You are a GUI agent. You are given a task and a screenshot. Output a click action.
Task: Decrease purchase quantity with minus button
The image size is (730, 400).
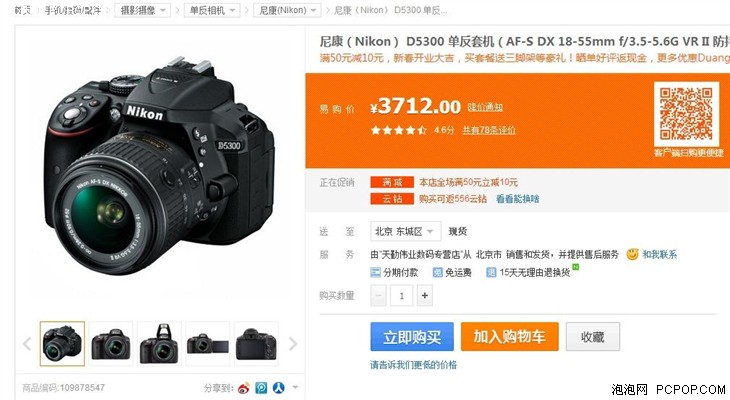click(379, 296)
